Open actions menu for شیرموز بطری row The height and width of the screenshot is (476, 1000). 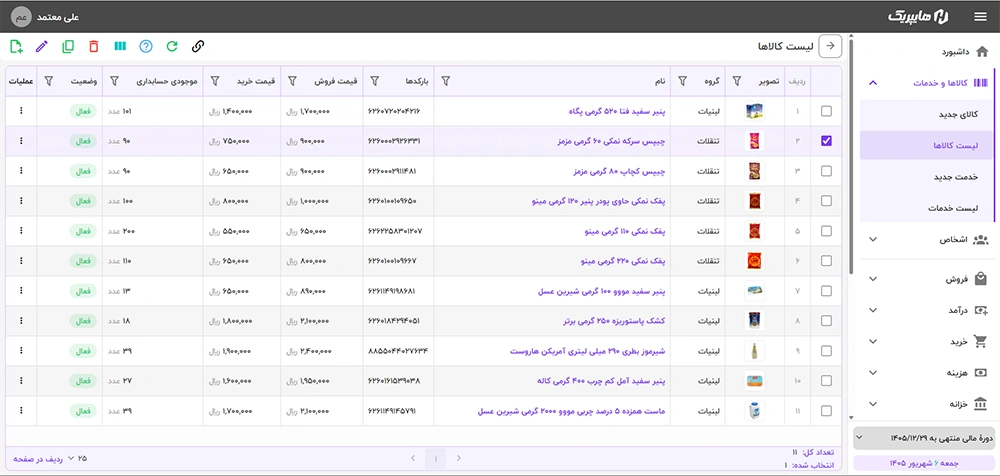21,351
